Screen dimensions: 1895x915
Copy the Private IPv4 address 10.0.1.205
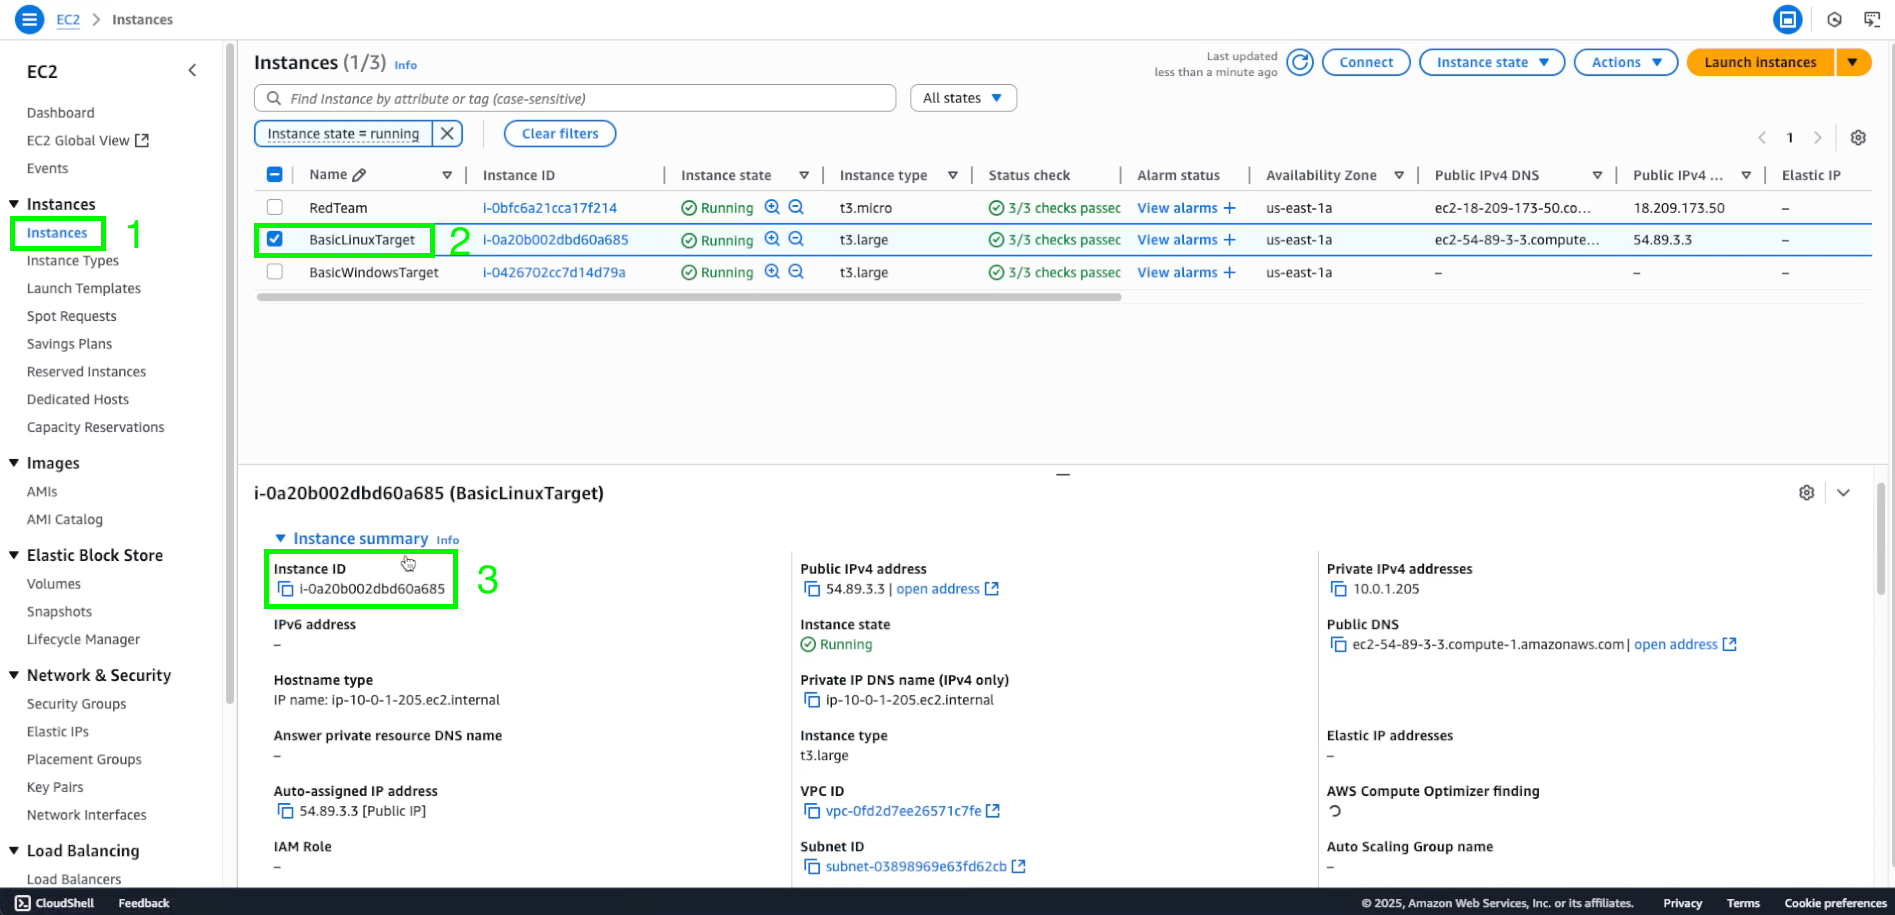(x=1339, y=589)
